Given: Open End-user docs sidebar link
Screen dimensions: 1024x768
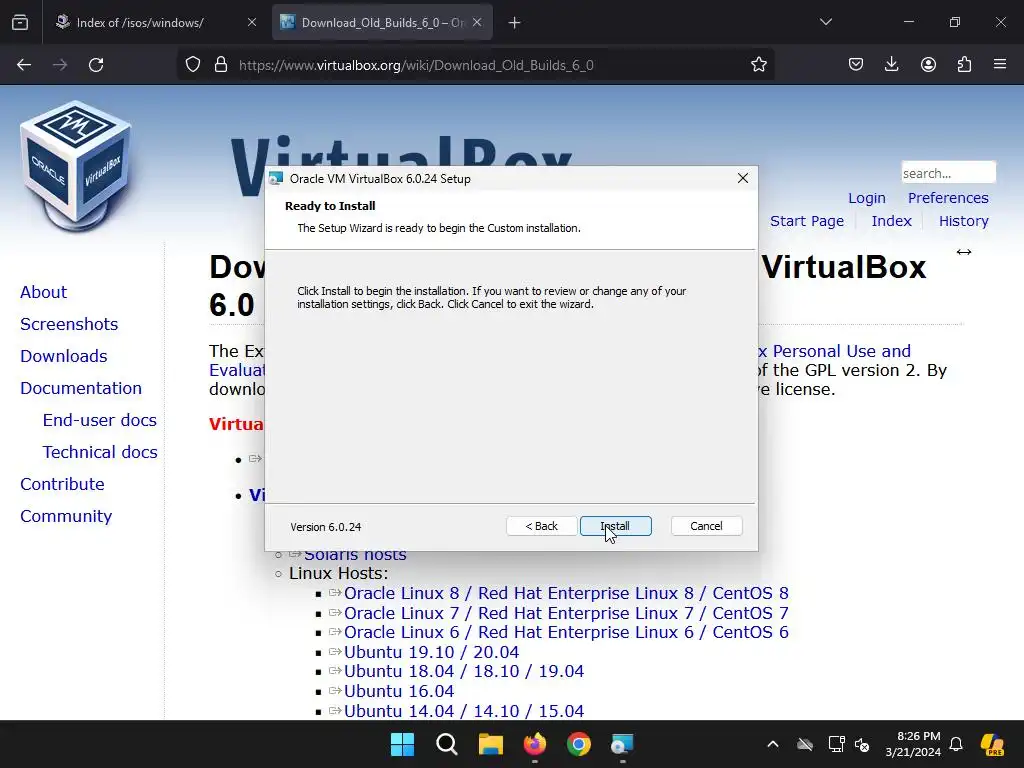Looking at the screenshot, I should point(99,420).
